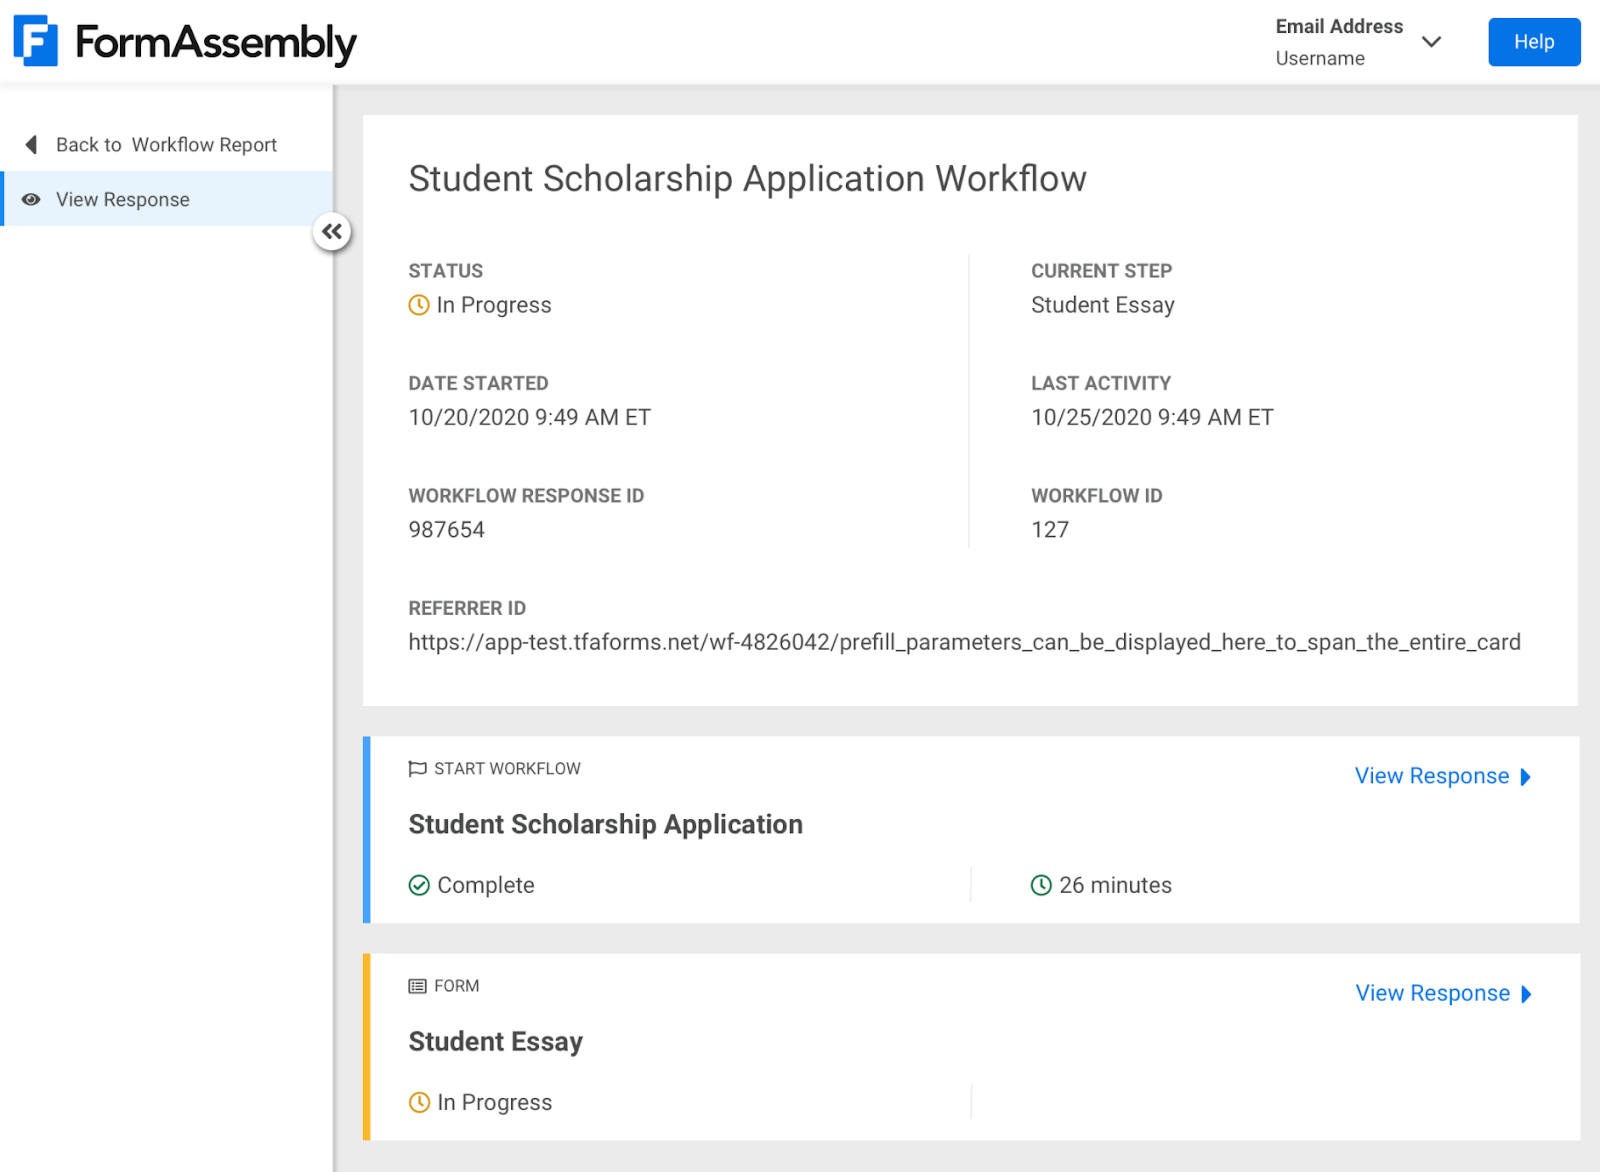Click the arrow next to Student Essay View Response
Screen dimensions: 1600x1172
1526,994
